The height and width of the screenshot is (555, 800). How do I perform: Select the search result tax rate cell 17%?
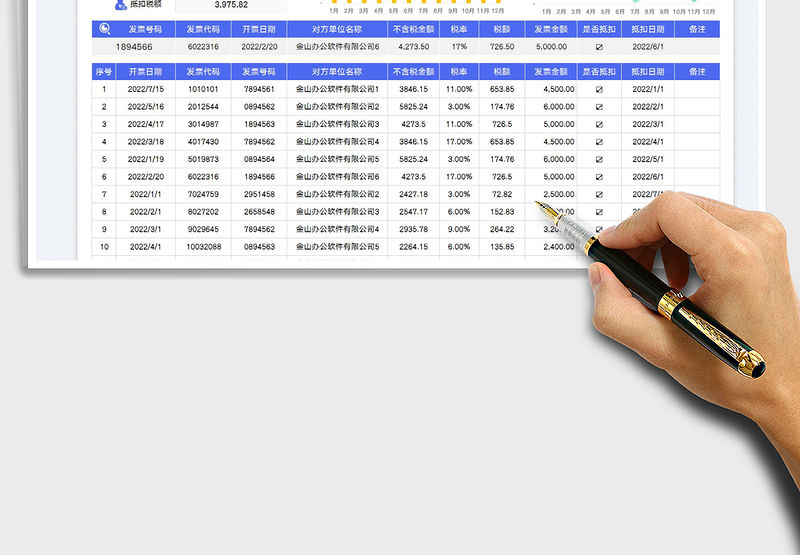coord(459,47)
